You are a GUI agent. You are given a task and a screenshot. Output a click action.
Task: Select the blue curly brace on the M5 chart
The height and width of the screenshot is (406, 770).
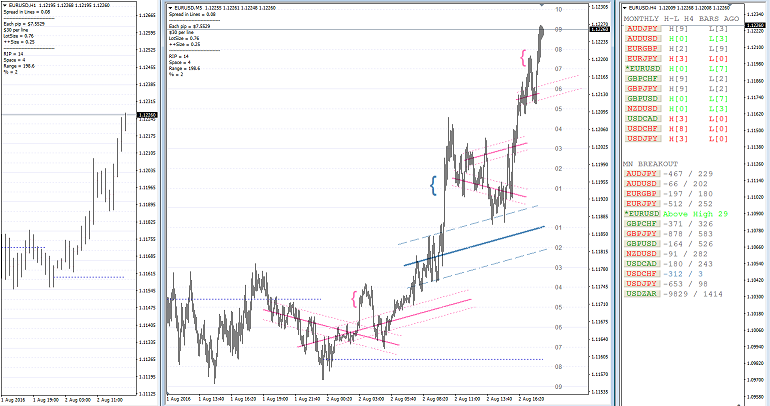pos(433,186)
